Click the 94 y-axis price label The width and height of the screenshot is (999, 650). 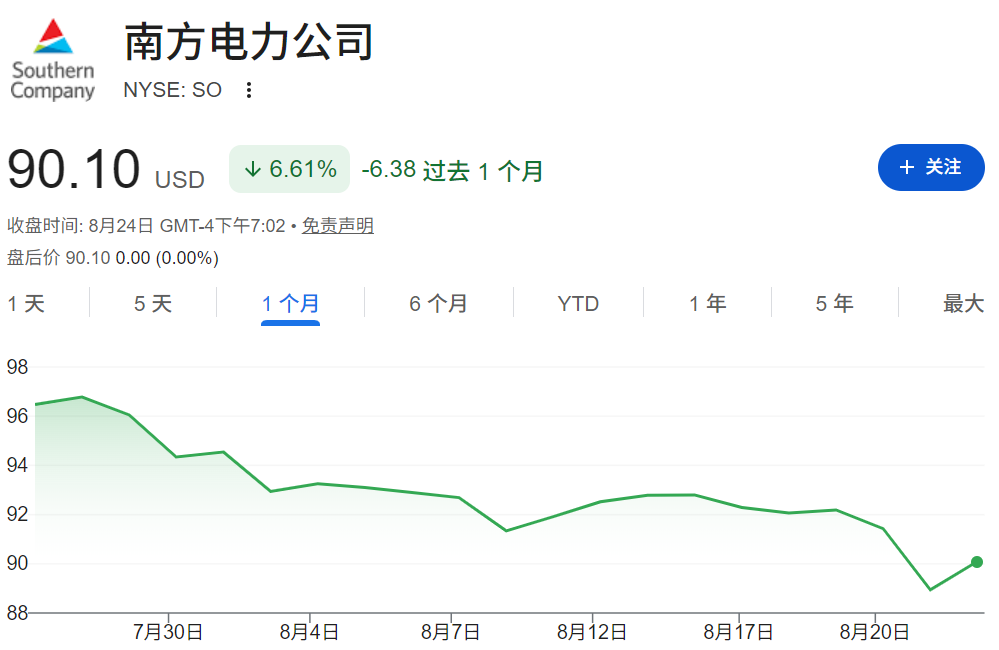pyautogui.click(x=17, y=465)
